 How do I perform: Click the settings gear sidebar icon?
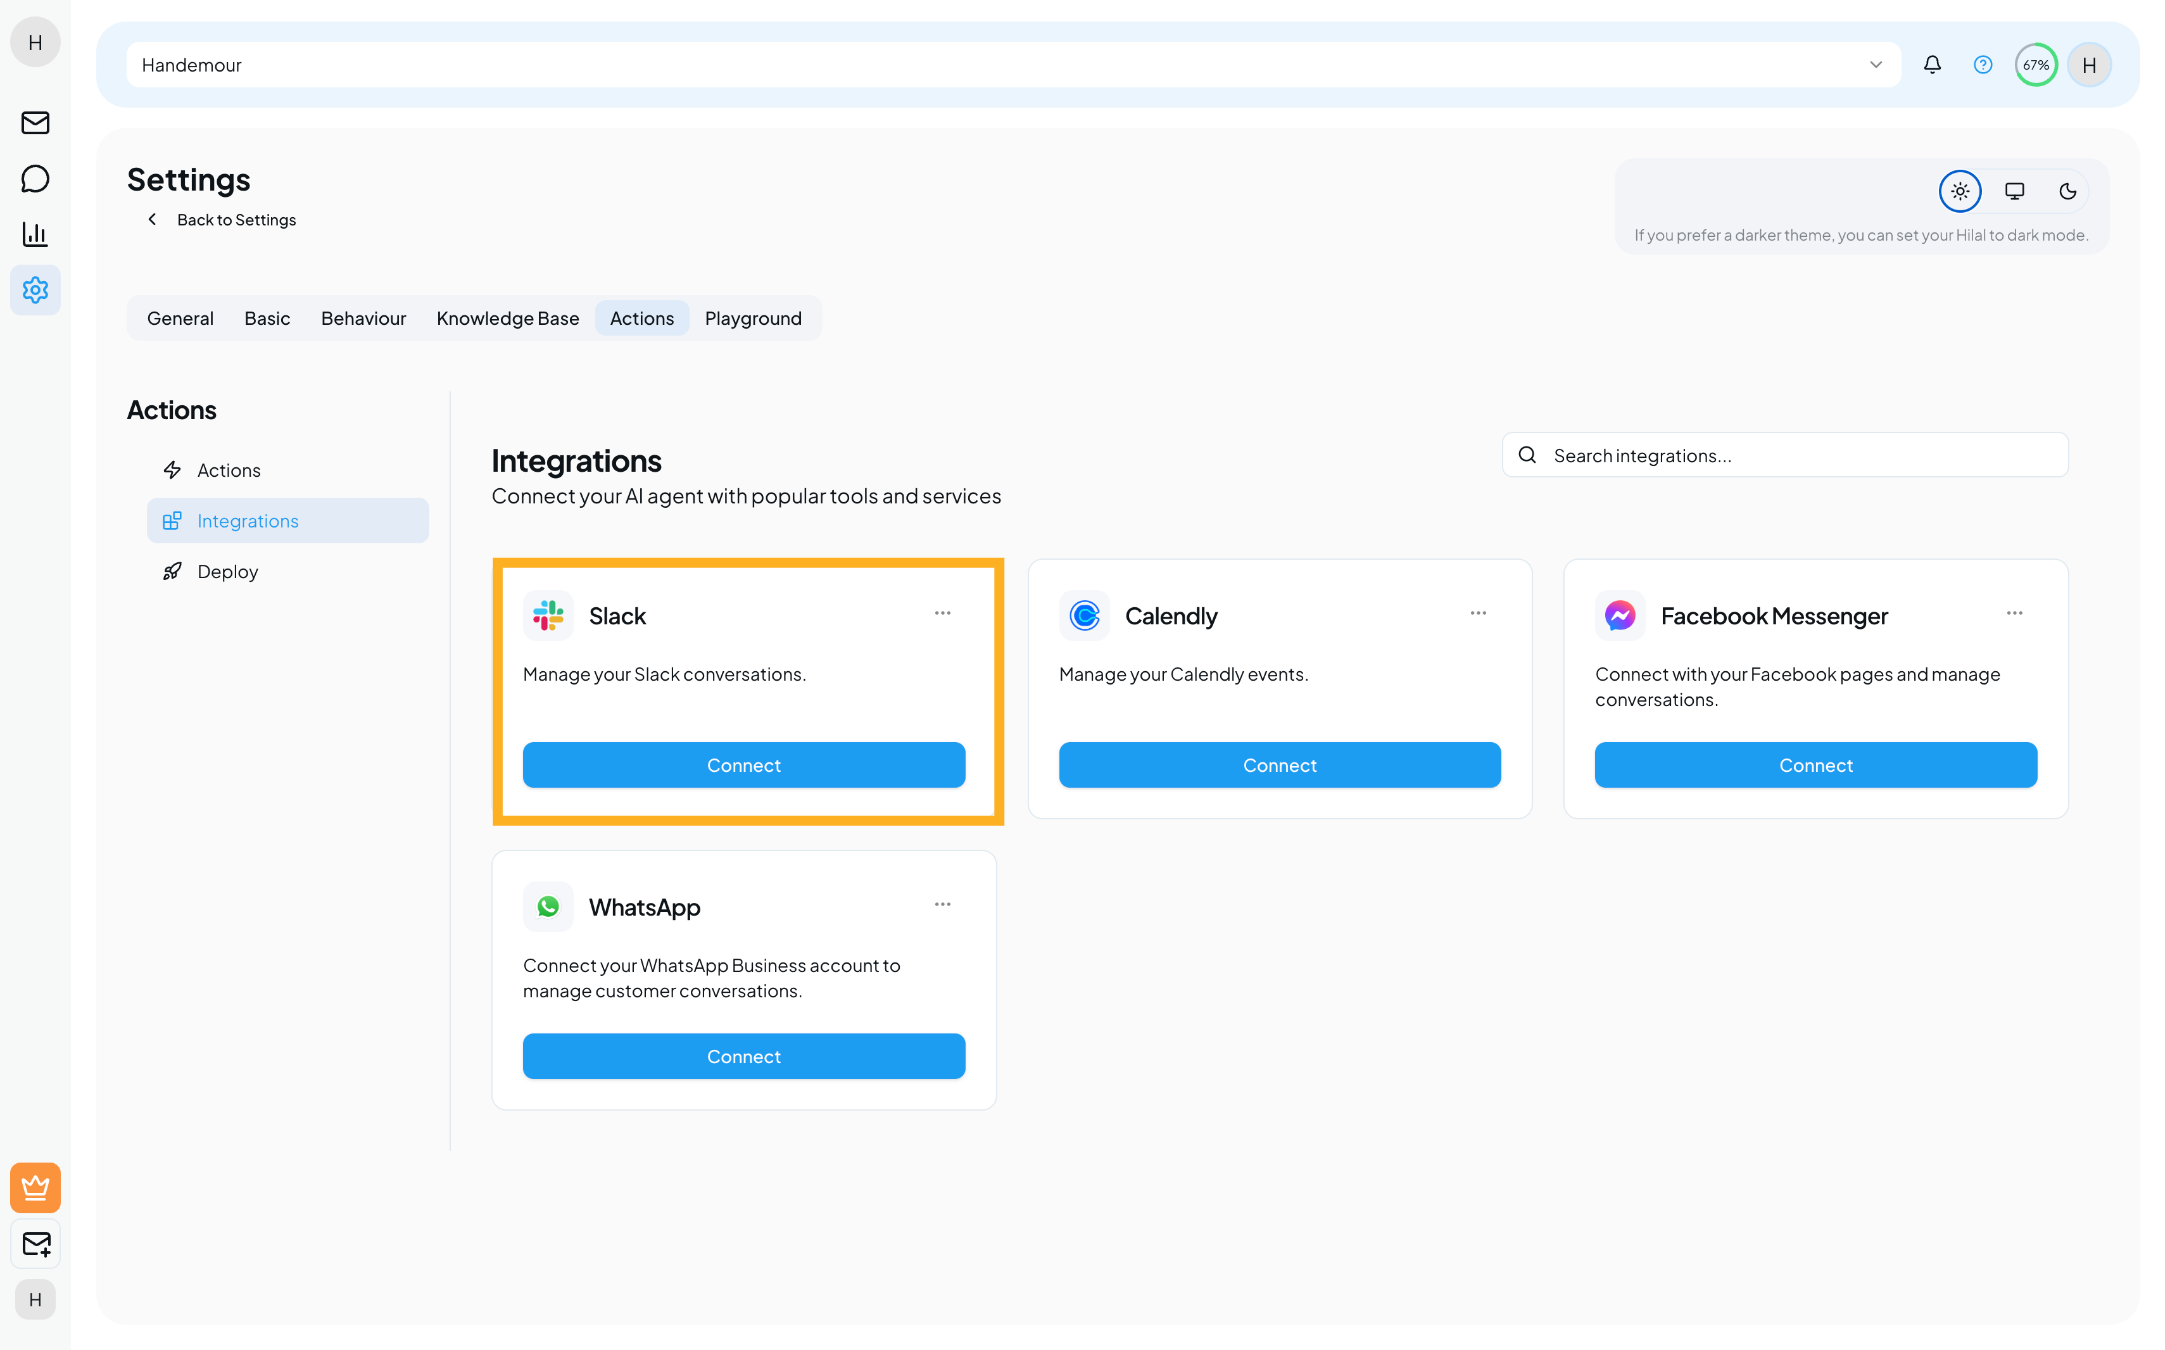pos(35,290)
